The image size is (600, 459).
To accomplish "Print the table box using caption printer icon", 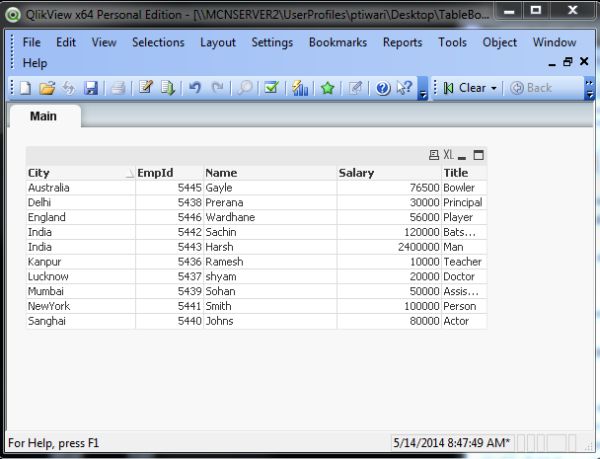I will 434,155.
